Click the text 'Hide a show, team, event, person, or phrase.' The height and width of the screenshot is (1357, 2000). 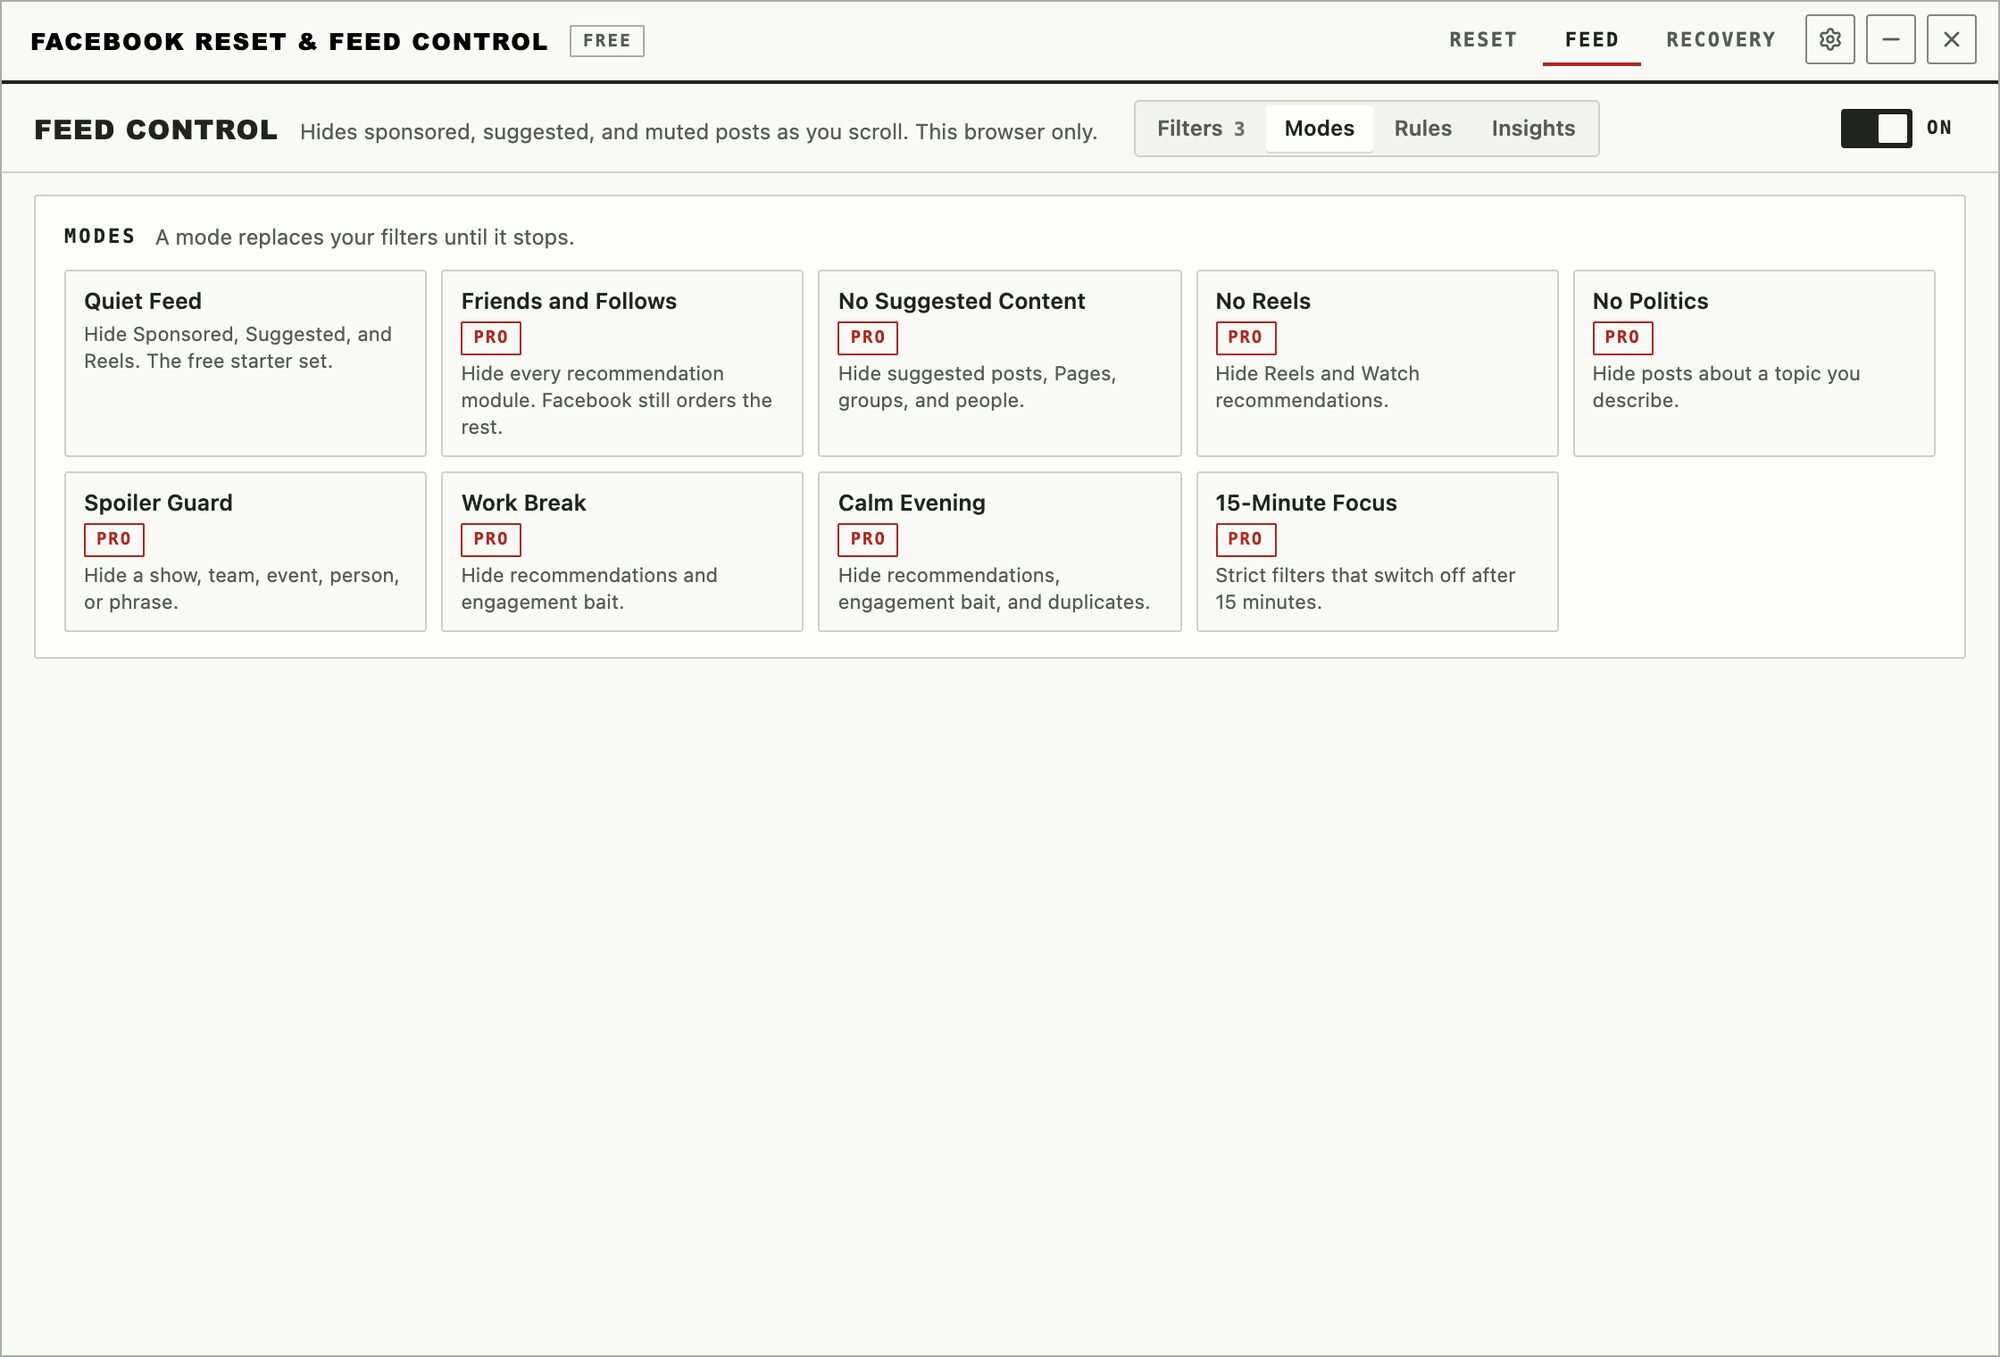[242, 589]
